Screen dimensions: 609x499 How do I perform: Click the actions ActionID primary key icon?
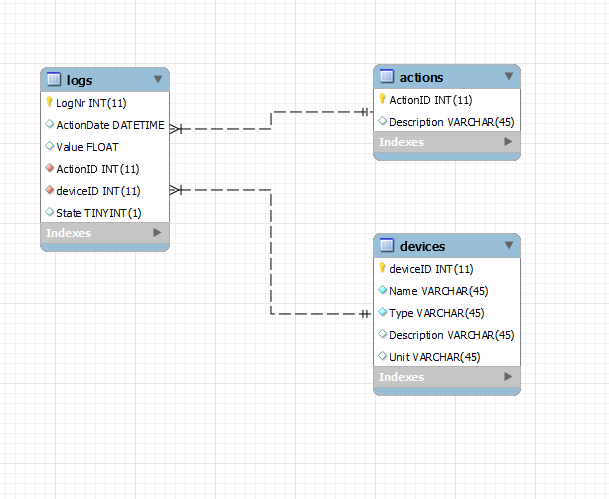pos(382,99)
